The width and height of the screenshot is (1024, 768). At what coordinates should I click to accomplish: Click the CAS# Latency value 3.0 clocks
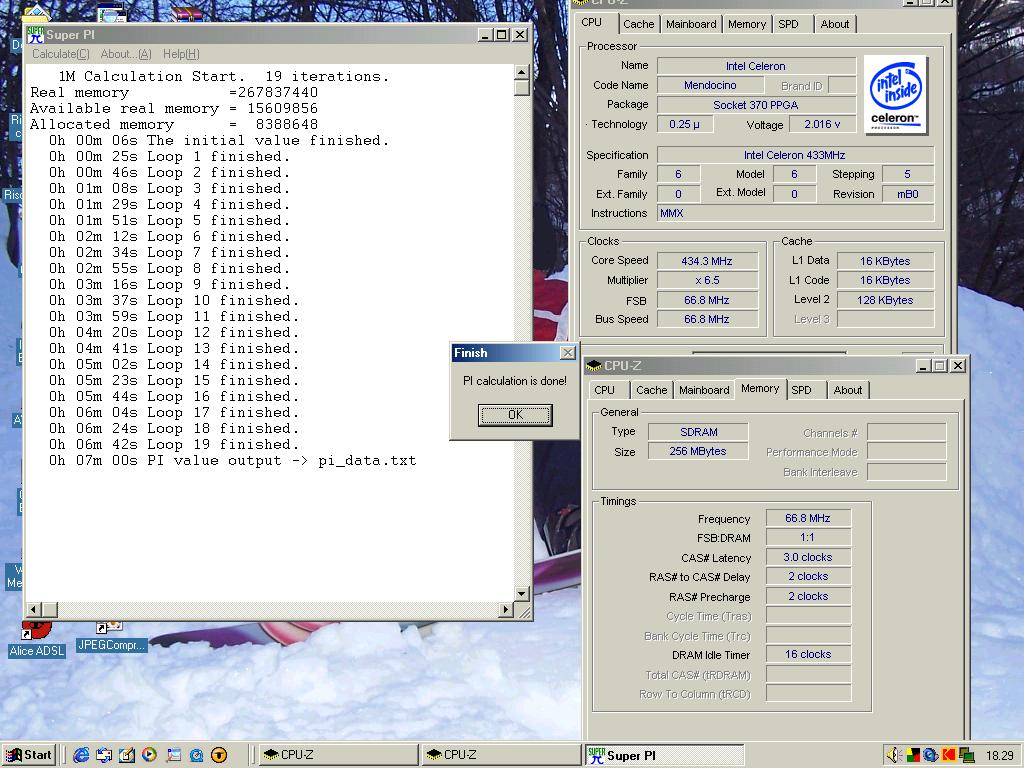(808, 557)
